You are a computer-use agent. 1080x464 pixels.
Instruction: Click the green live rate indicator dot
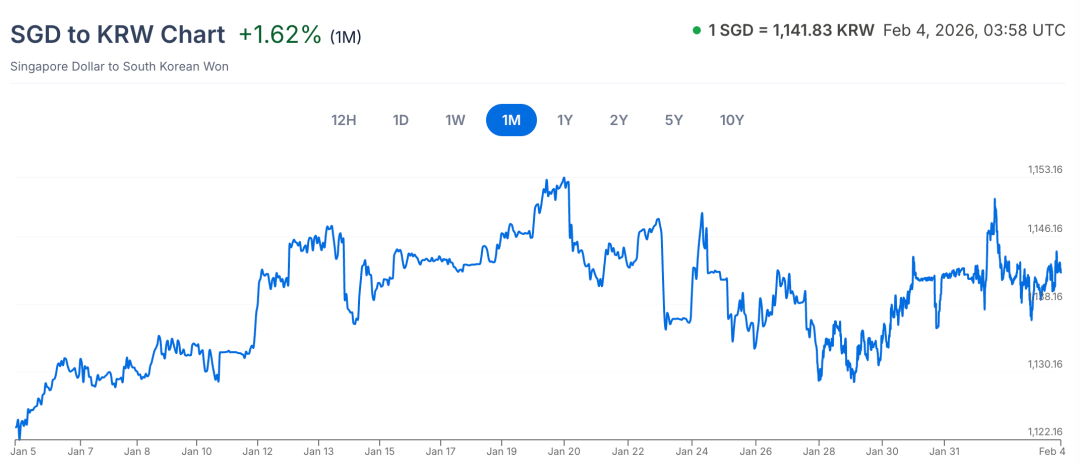coord(696,31)
